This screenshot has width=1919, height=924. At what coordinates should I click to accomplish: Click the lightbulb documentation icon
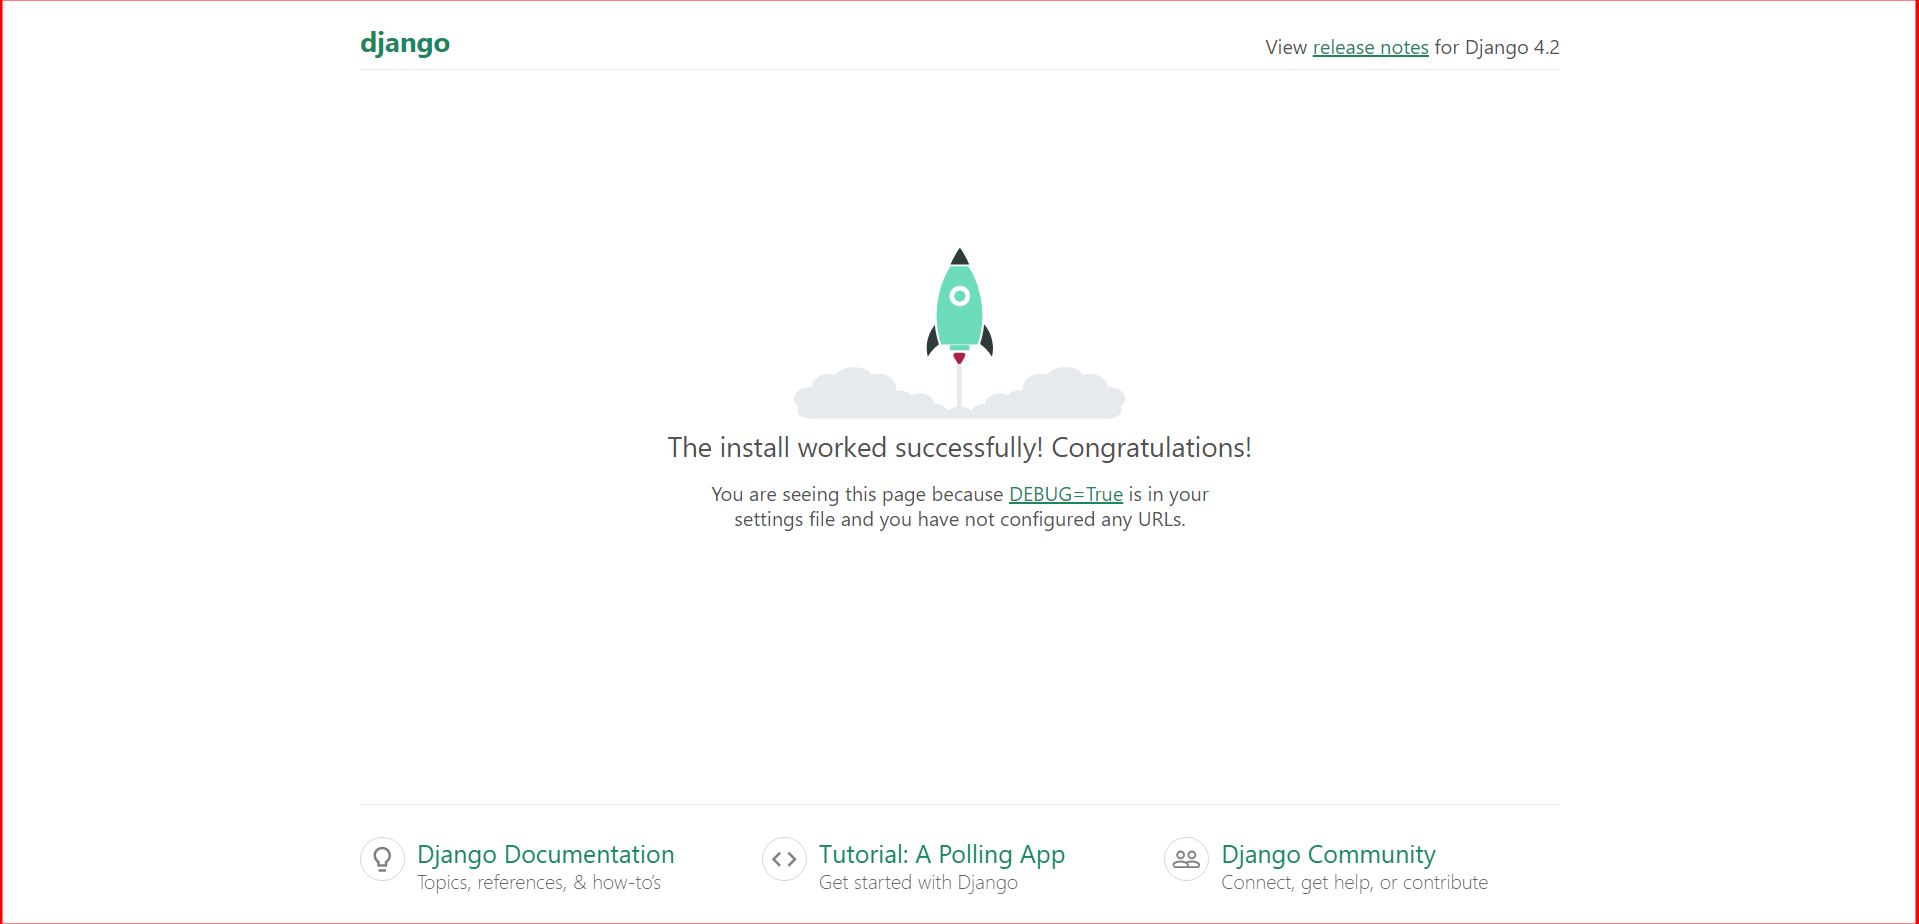click(382, 859)
